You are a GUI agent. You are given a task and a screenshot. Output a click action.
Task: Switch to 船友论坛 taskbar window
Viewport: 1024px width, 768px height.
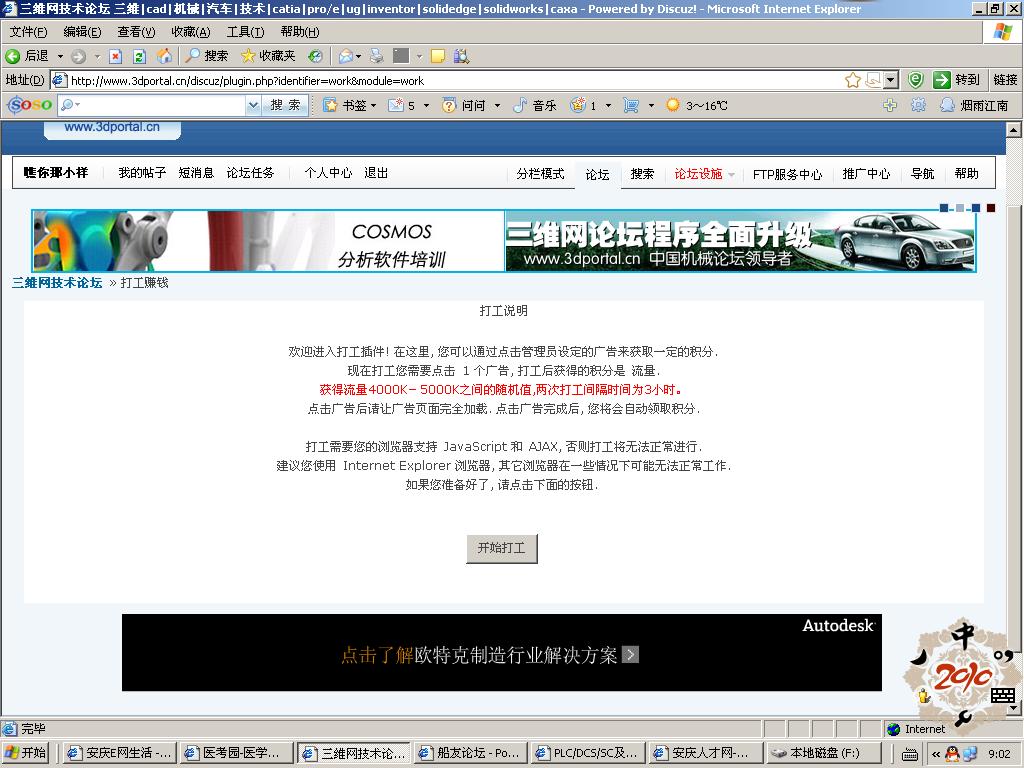(x=470, y=753)
